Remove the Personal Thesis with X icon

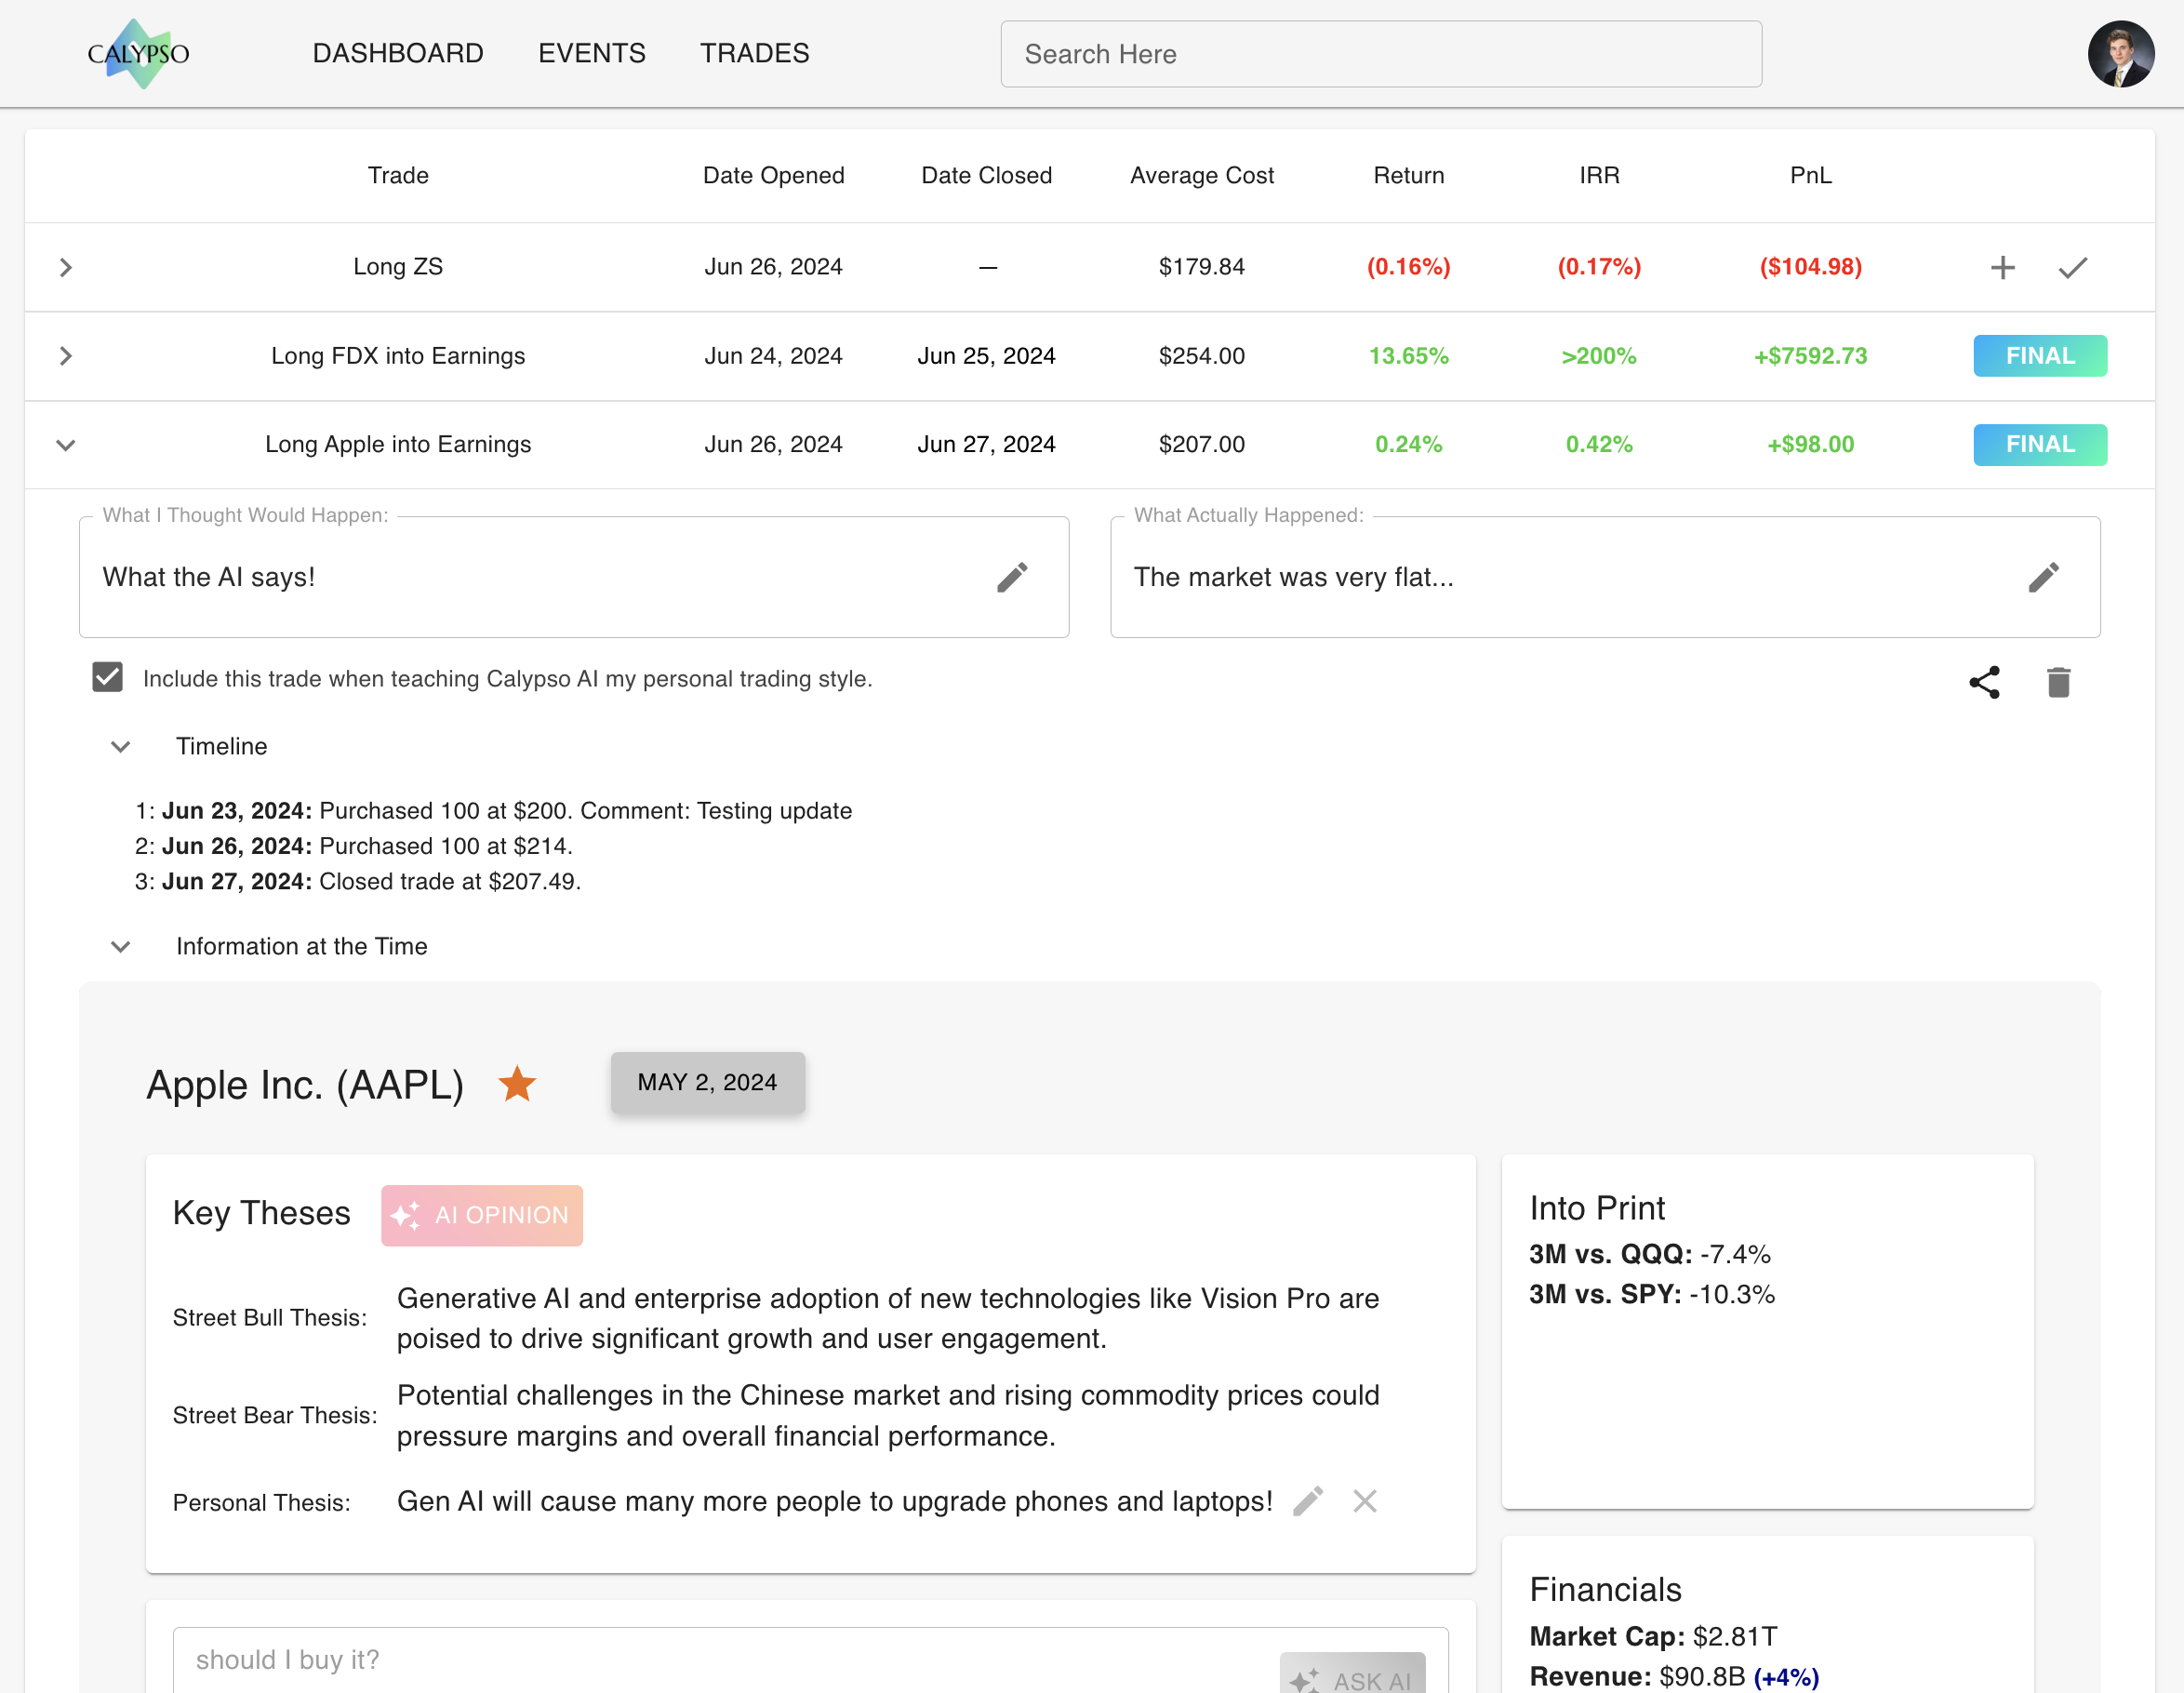1365,1501
